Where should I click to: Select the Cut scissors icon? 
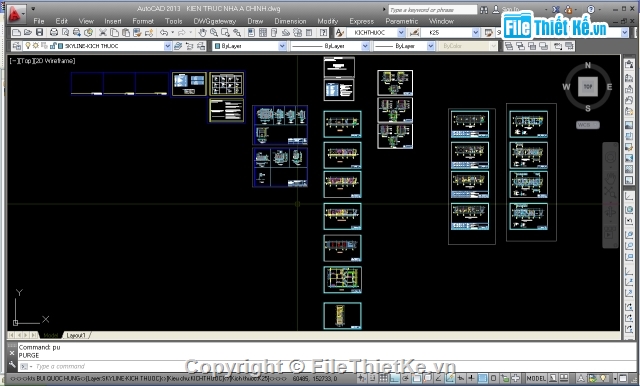click(x=103, y=32)
